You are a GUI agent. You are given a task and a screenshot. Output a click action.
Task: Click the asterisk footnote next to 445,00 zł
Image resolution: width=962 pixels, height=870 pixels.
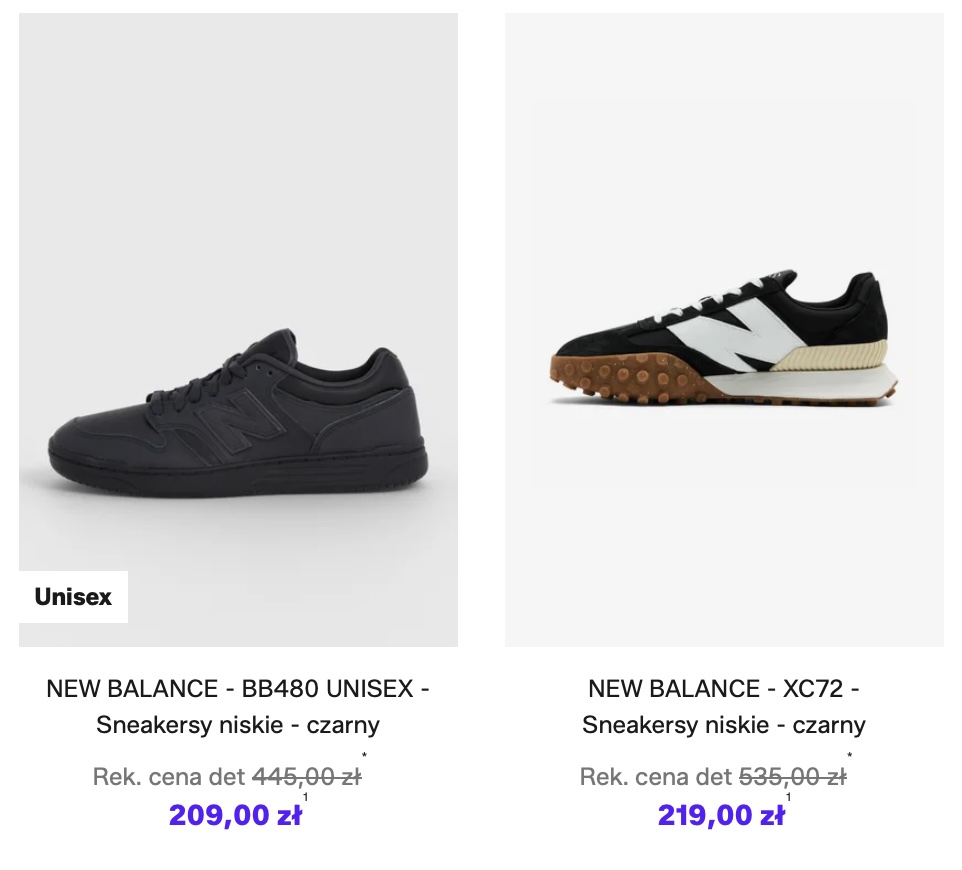tap(365, 757)
